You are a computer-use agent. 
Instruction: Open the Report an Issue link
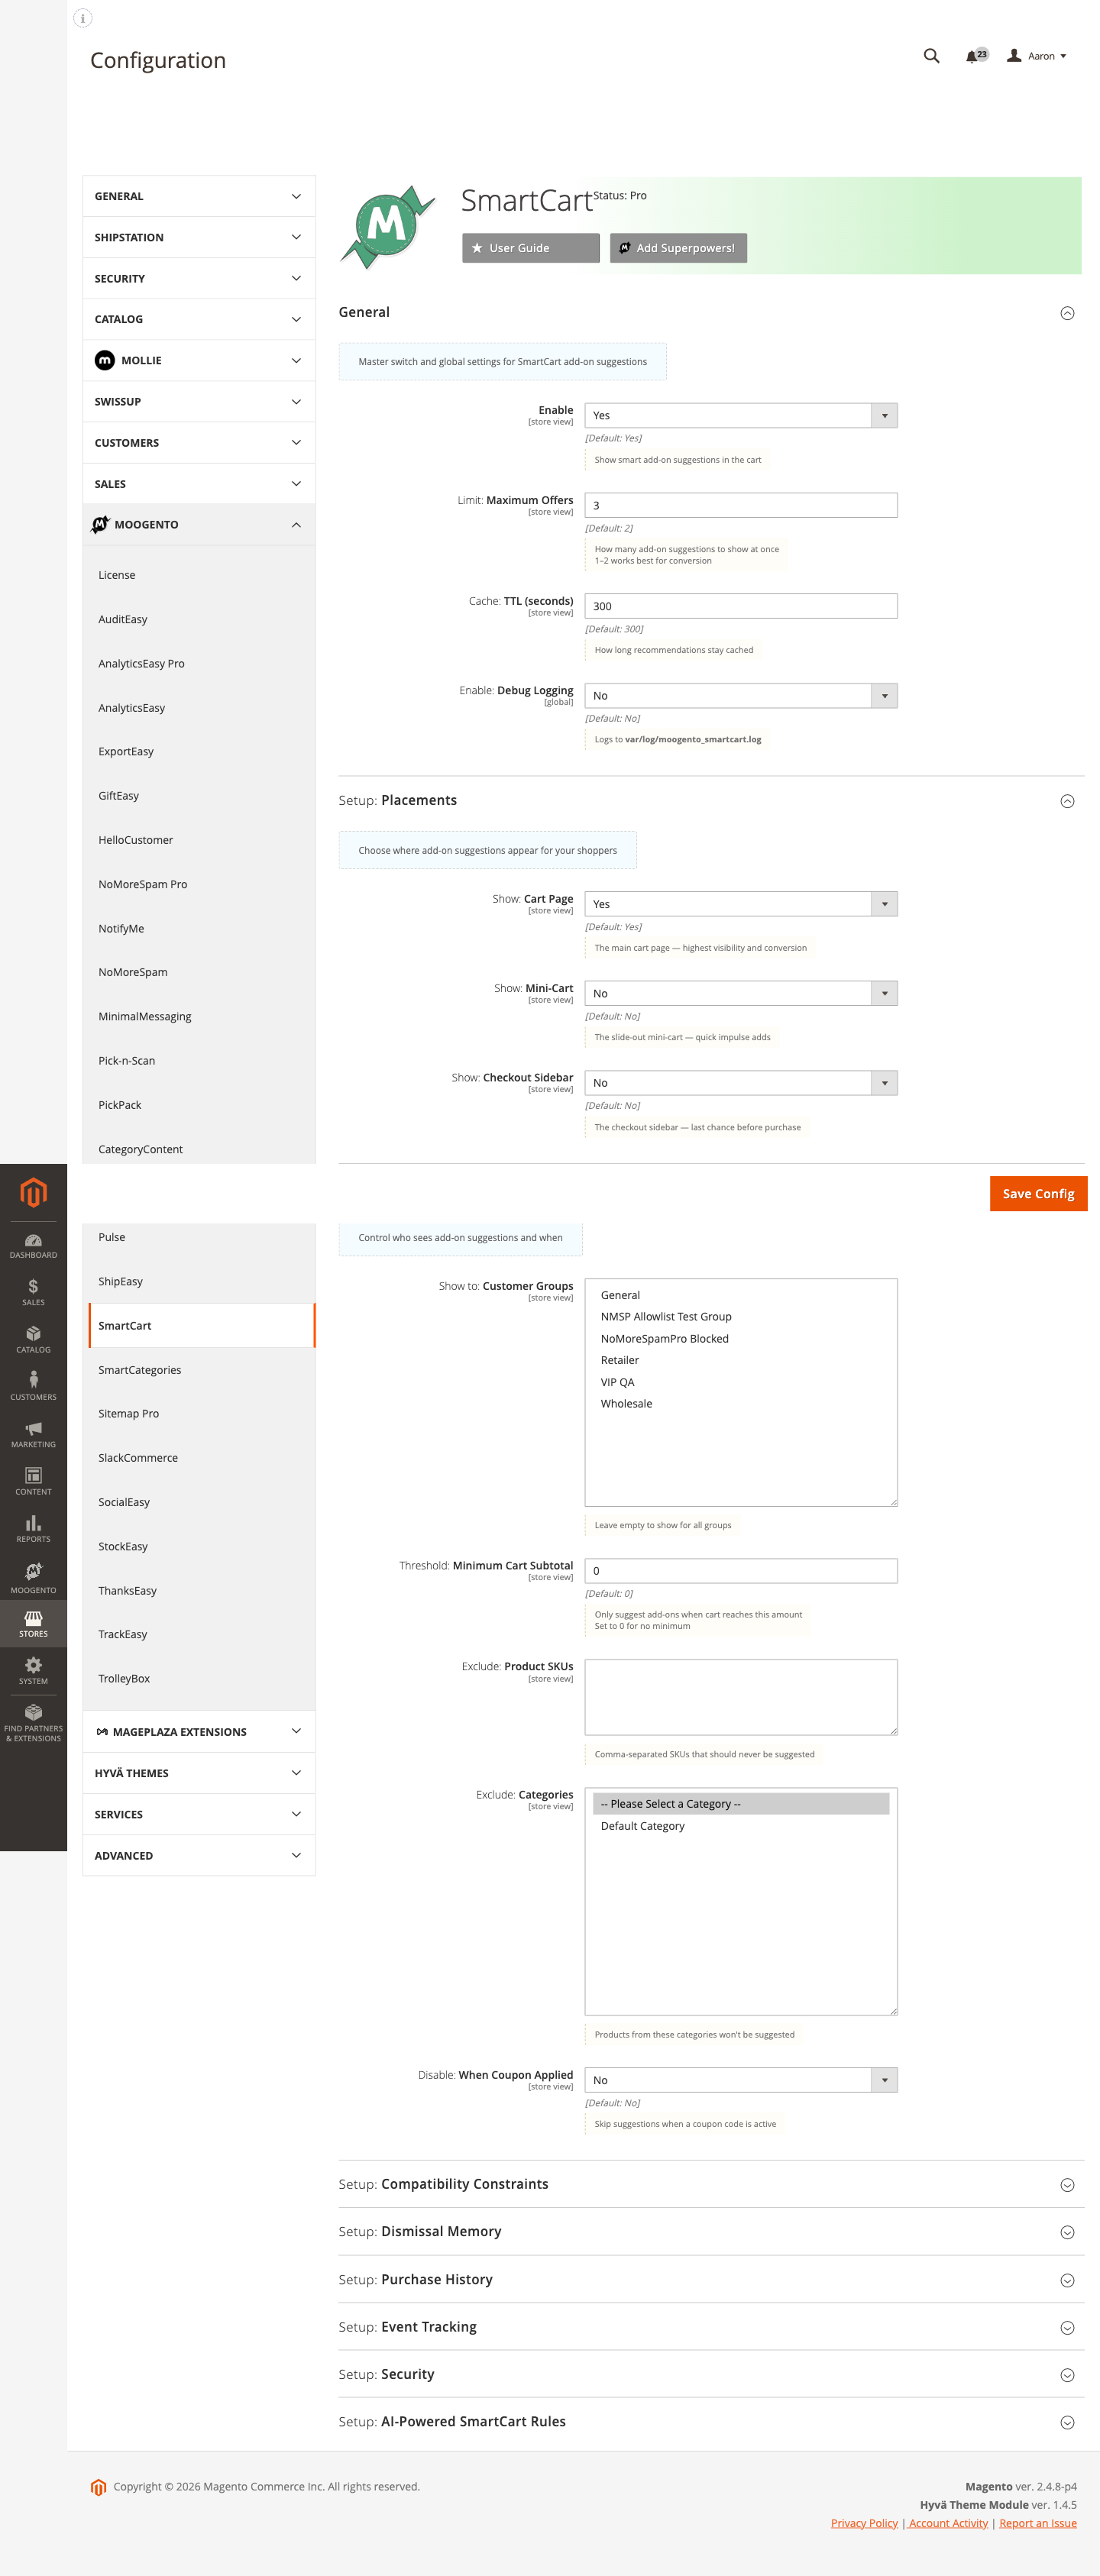pos(1038,2523)
